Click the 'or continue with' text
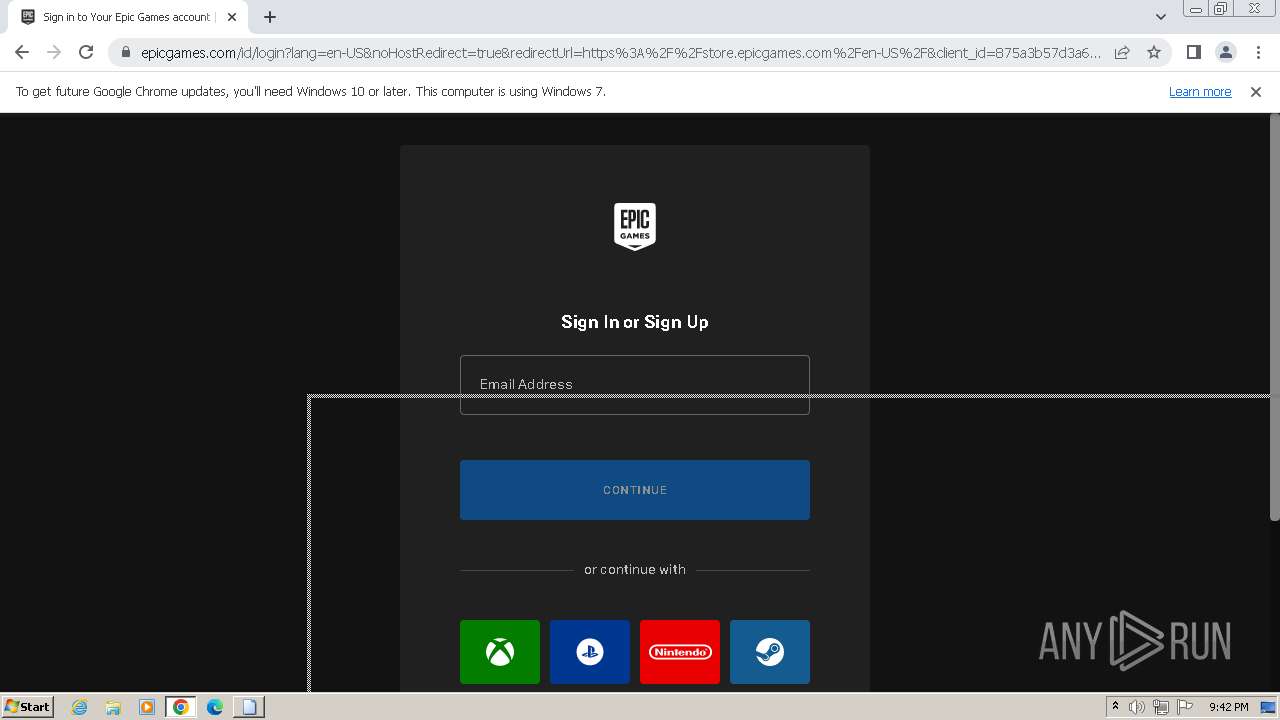This screenshot has width=1280, height=720. pyautogui.click(x=635, y=569)
